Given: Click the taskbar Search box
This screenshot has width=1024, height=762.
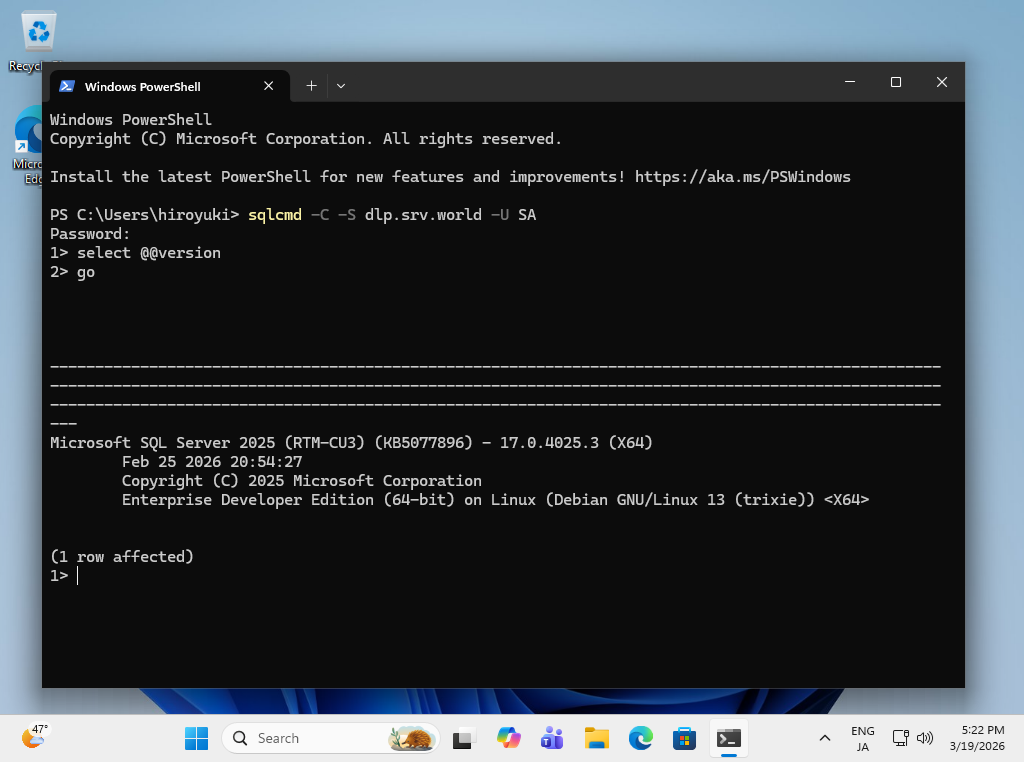Looking at the screenshot, I should [x=330, y=738].
